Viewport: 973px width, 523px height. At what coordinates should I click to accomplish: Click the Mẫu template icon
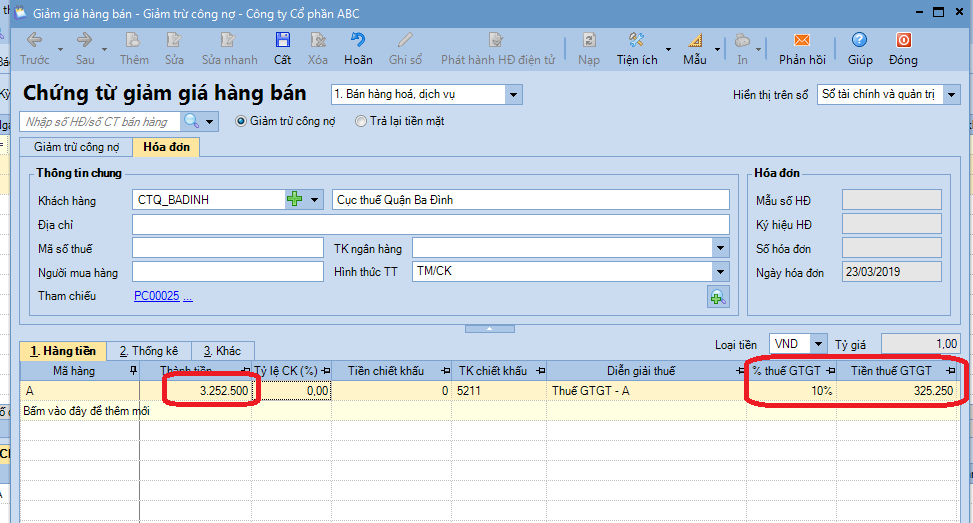click(x=695, y=41)
